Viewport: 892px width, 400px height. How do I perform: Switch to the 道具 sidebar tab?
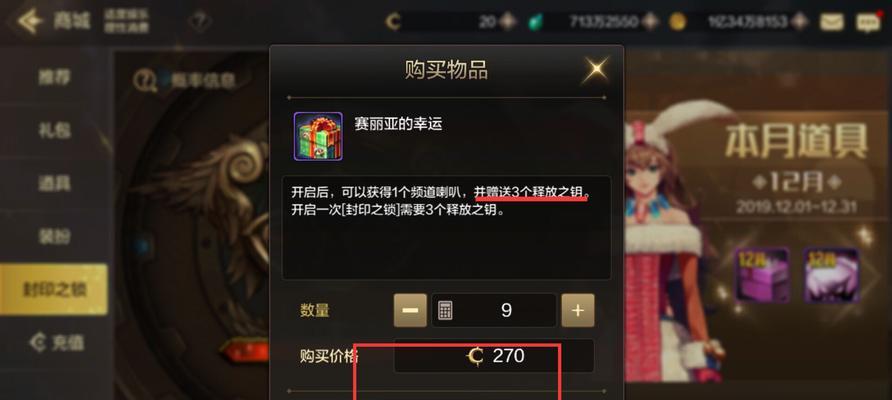click(54, 183)
